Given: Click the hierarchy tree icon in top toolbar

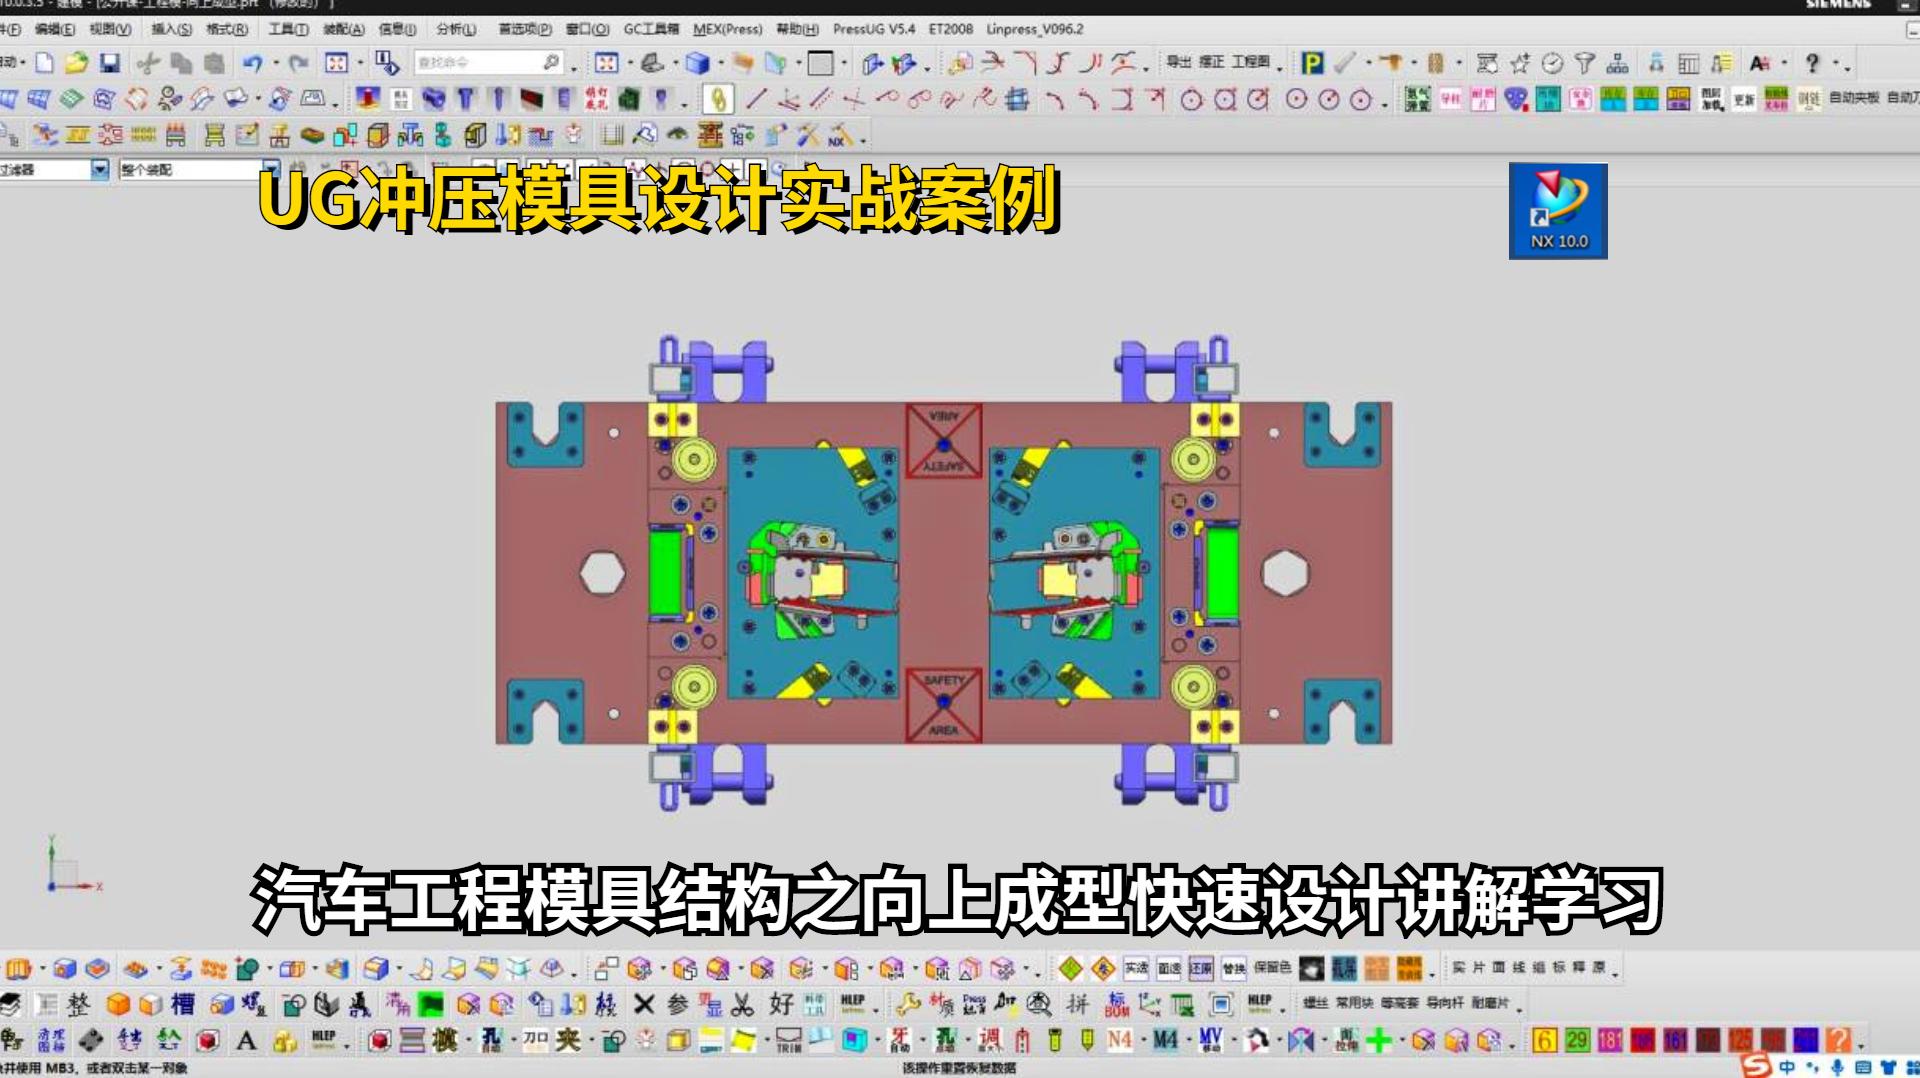Looking at the screenshot, I should click(1617, 64).
